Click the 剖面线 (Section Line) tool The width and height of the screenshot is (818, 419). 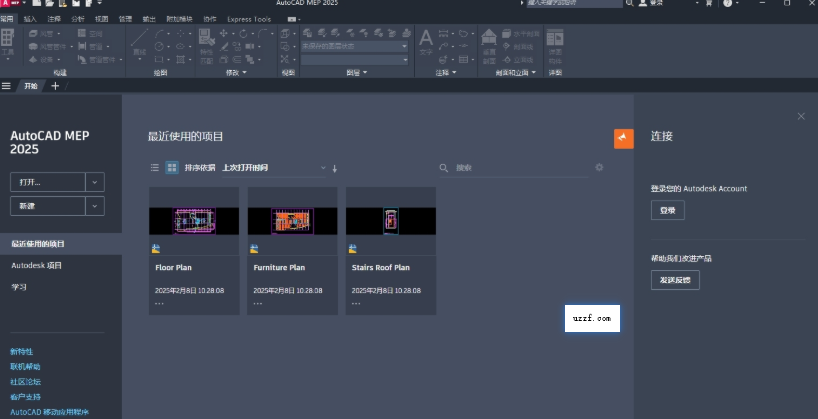tap(518, 46)
